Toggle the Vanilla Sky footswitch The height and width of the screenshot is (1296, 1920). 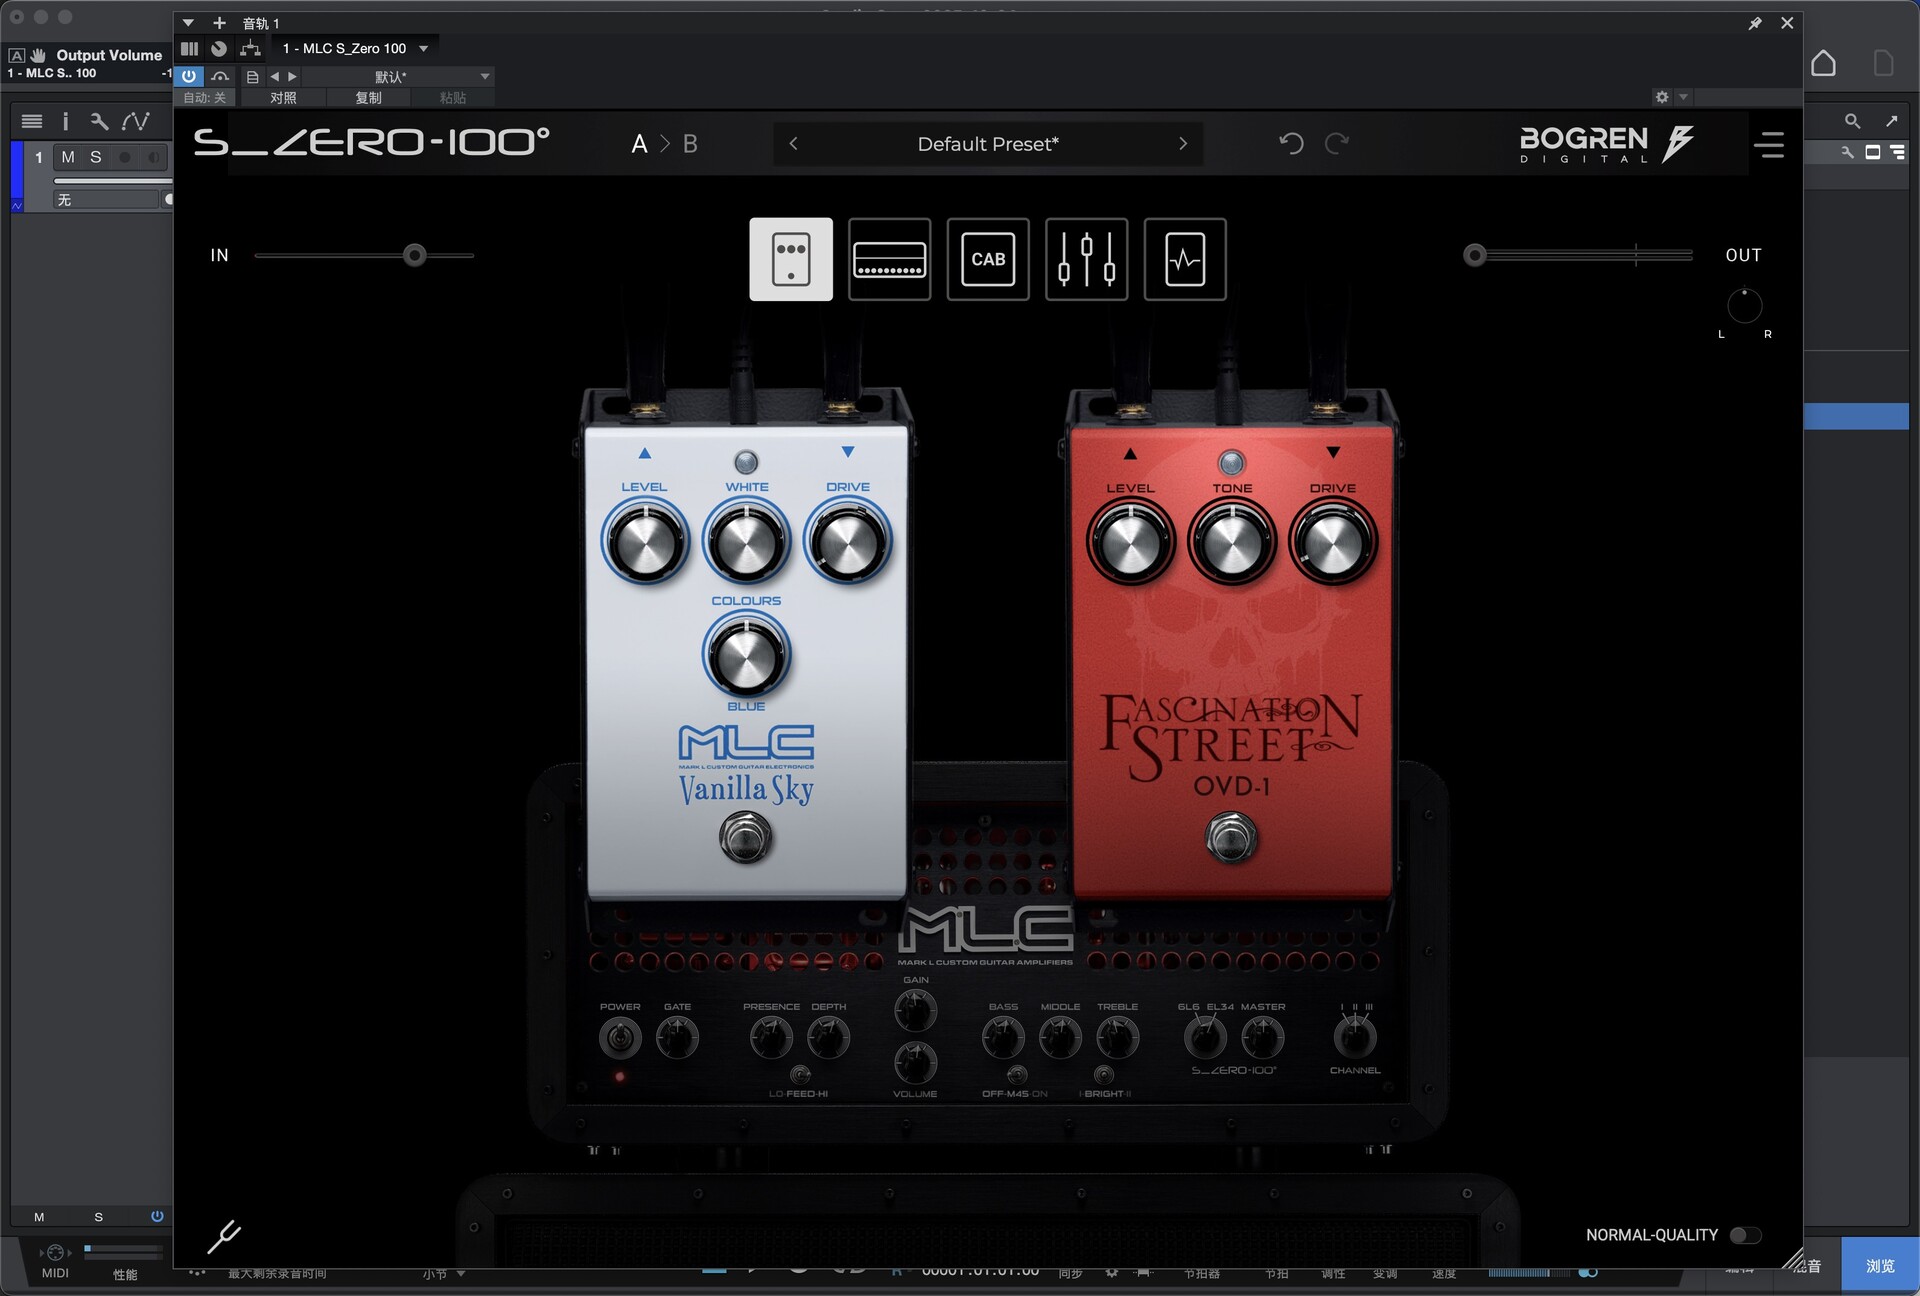click(745, 837)
